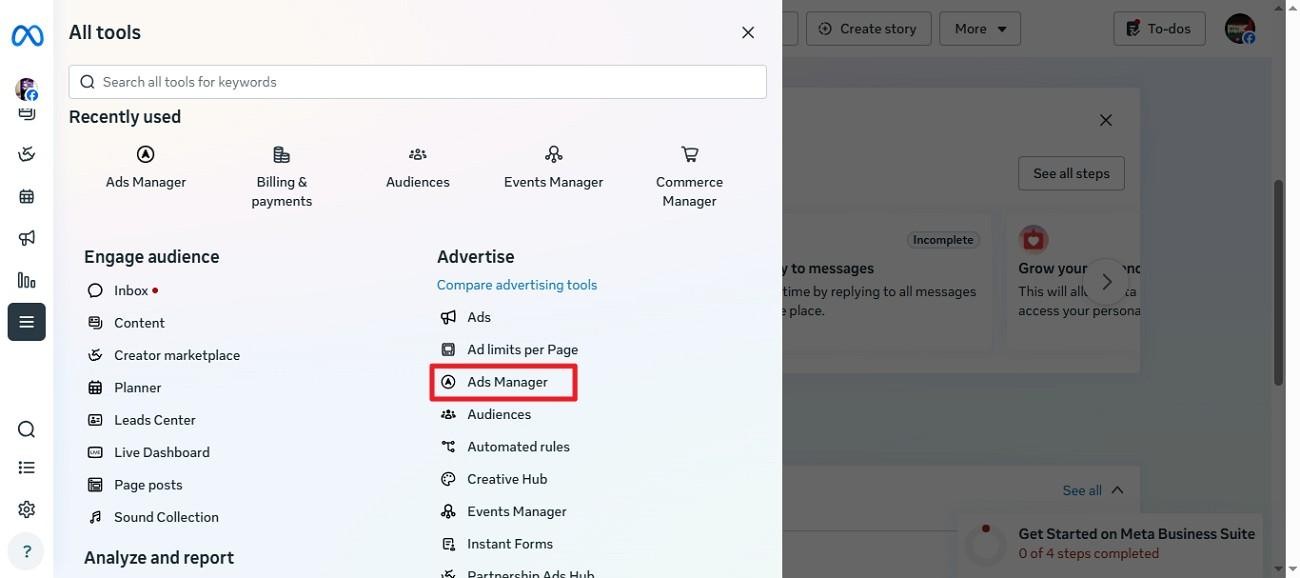
Task: Open recently used Ads Manager shortcut
Action: click(x=146, y=167)
